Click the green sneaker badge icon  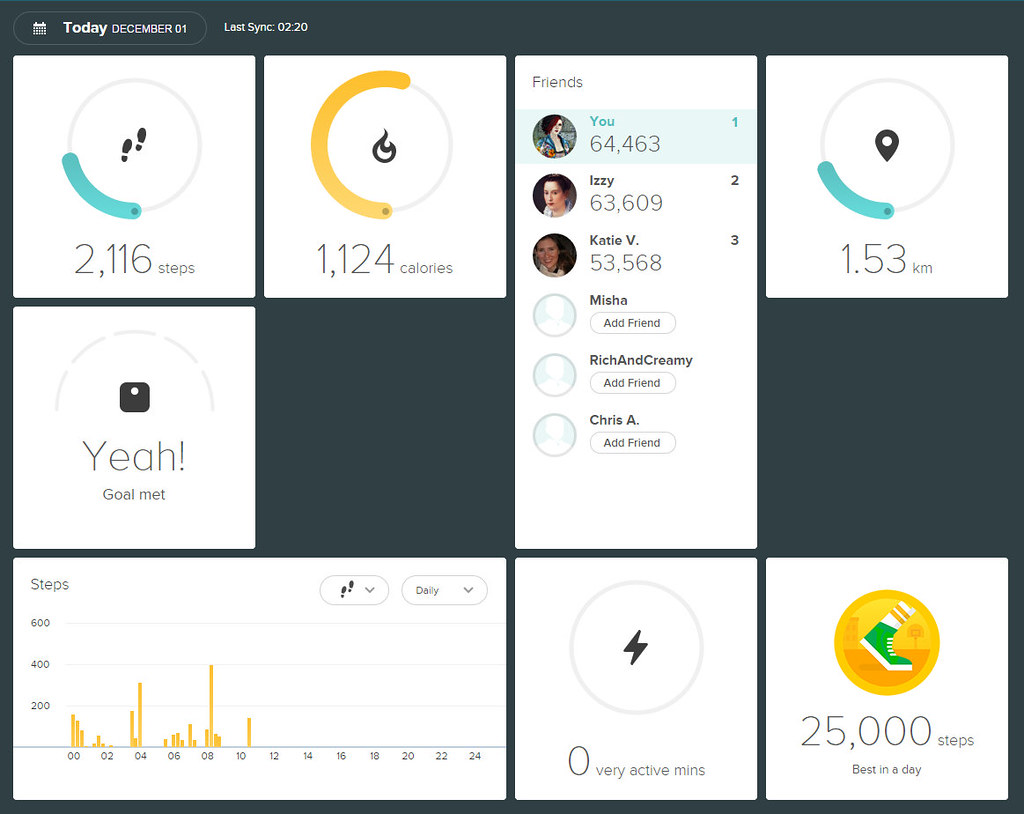(887, 642)
